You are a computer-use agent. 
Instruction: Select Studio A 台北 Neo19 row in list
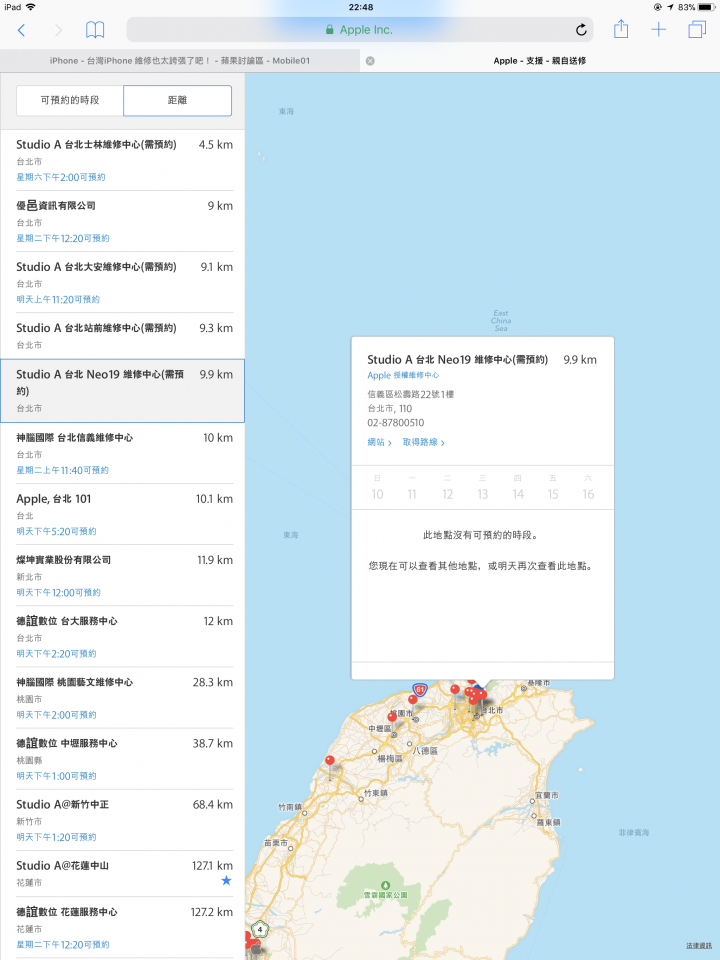pos(122,391)
